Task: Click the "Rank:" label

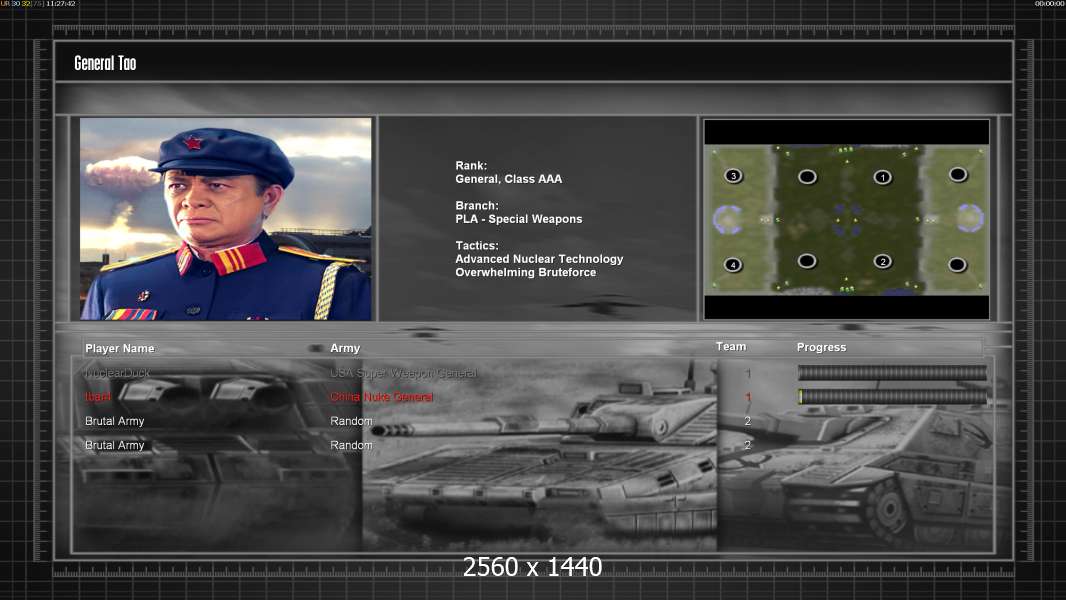Action: 471,165
